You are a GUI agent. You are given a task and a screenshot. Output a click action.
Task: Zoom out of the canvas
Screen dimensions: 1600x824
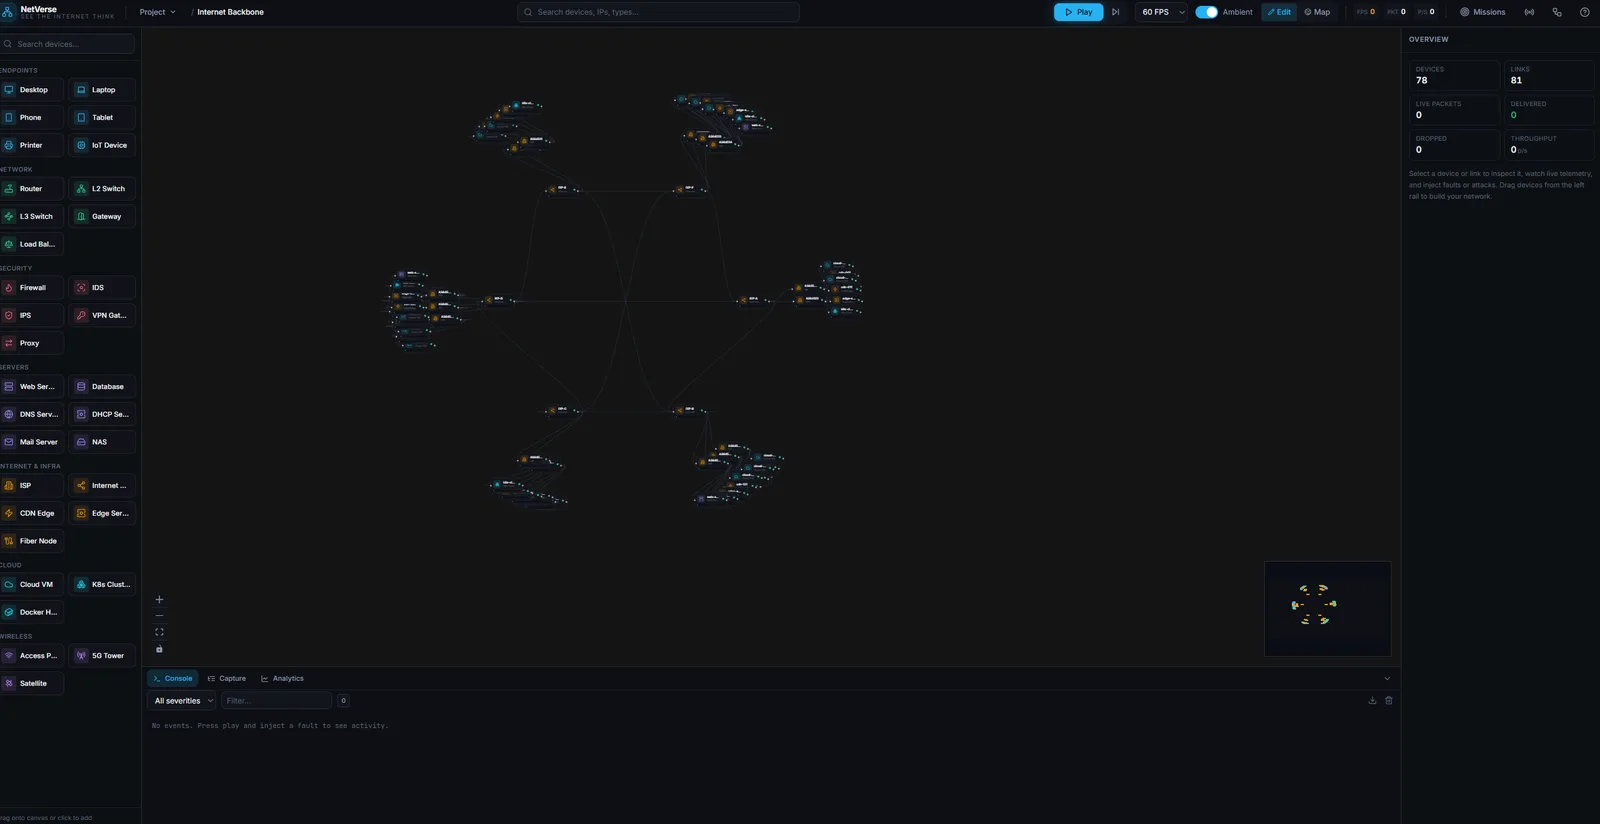159,616
